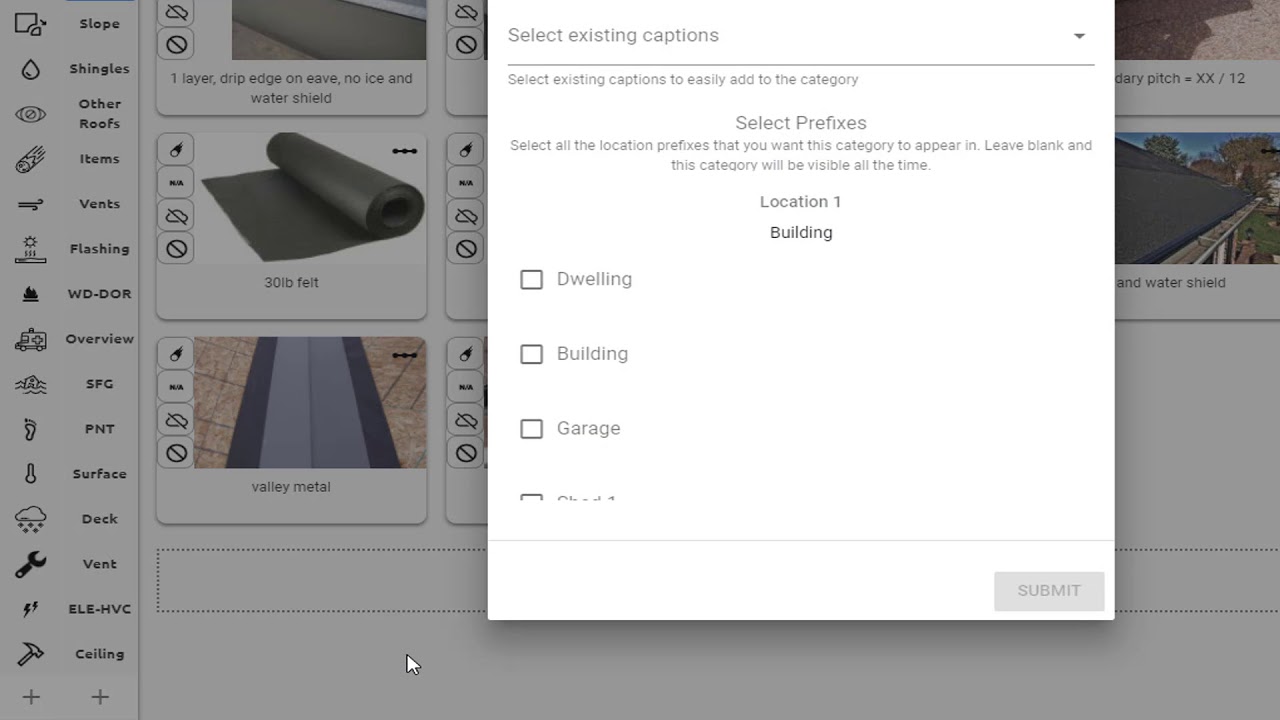
Task: Toggle cloud-off icon on valley metal card
Action: [x=176, y=420]
